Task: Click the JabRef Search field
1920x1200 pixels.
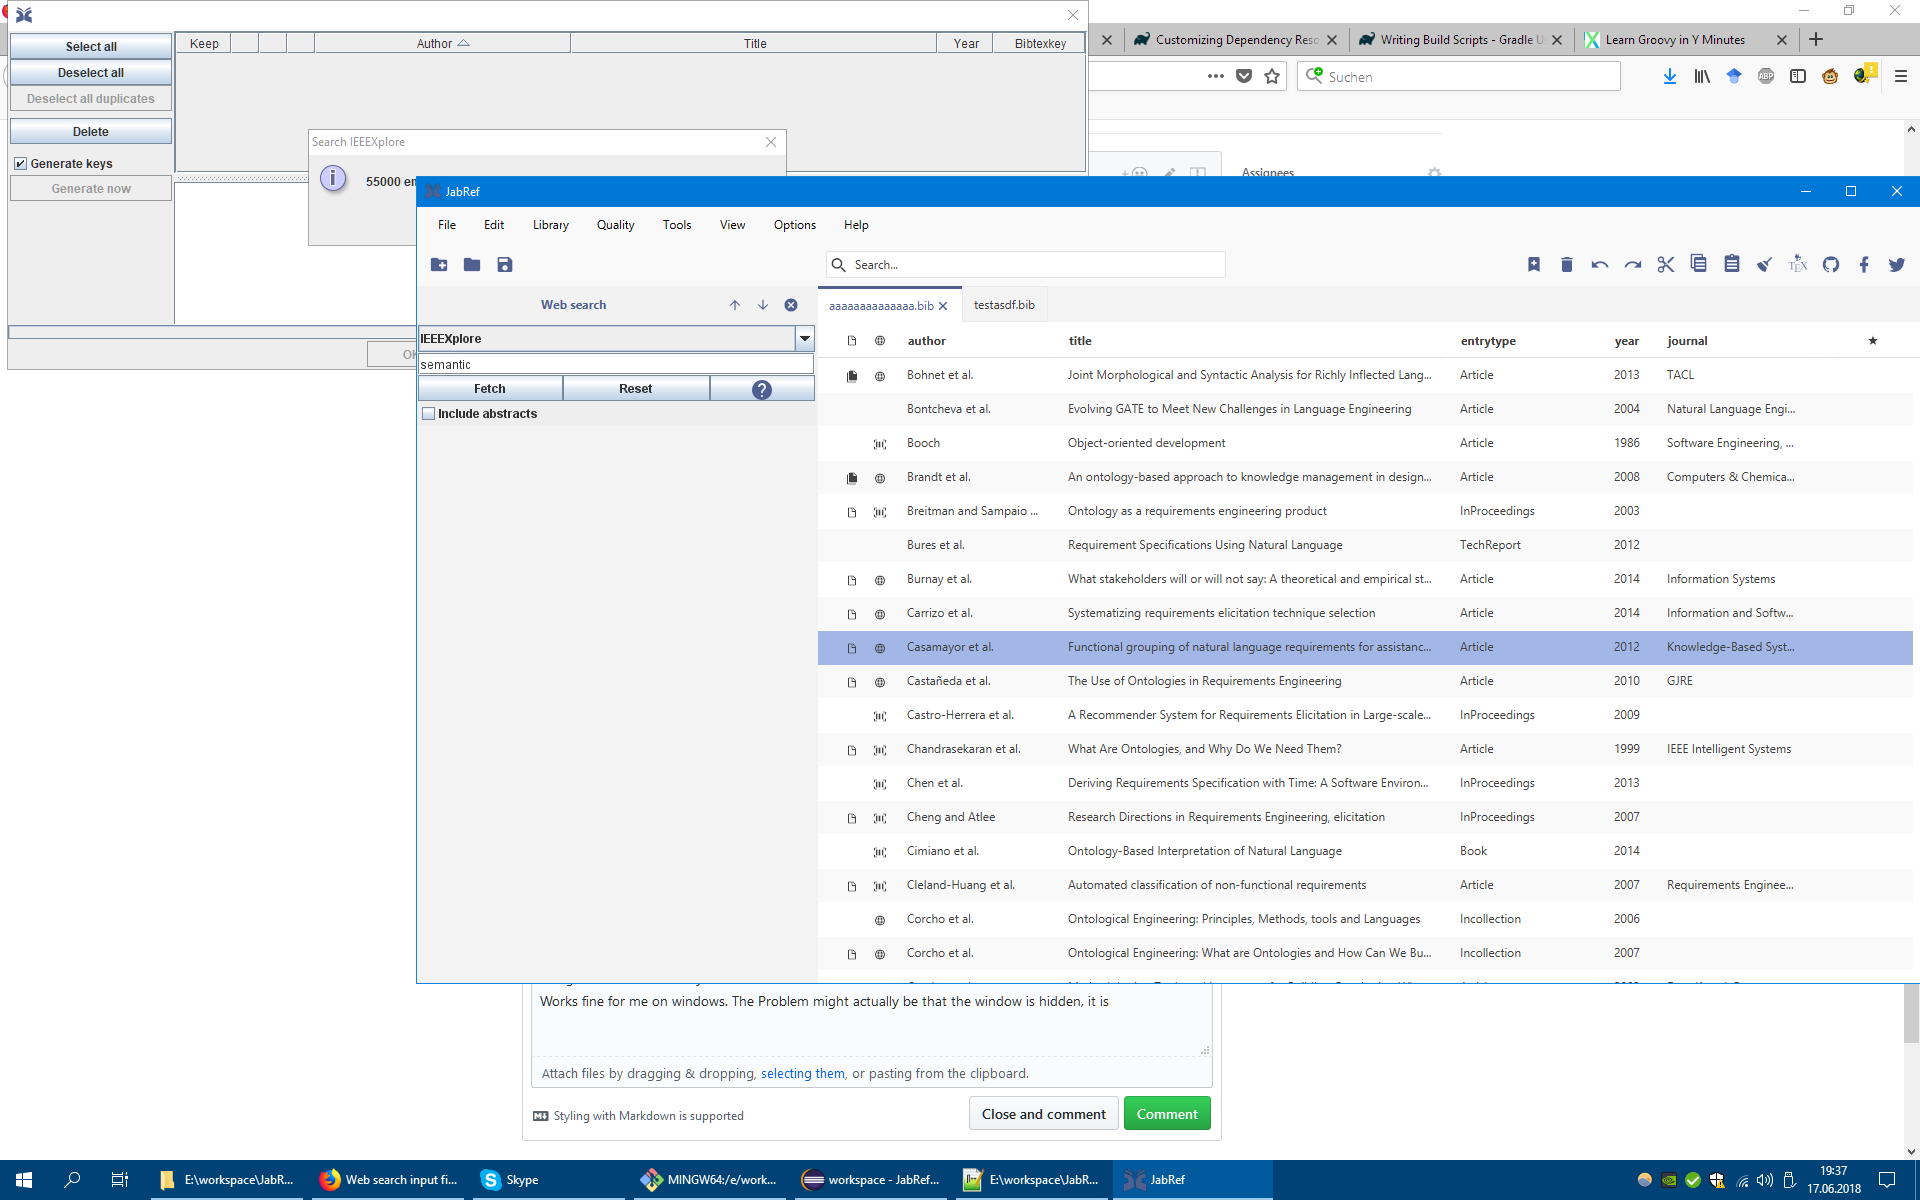Action: (1026, 265)
